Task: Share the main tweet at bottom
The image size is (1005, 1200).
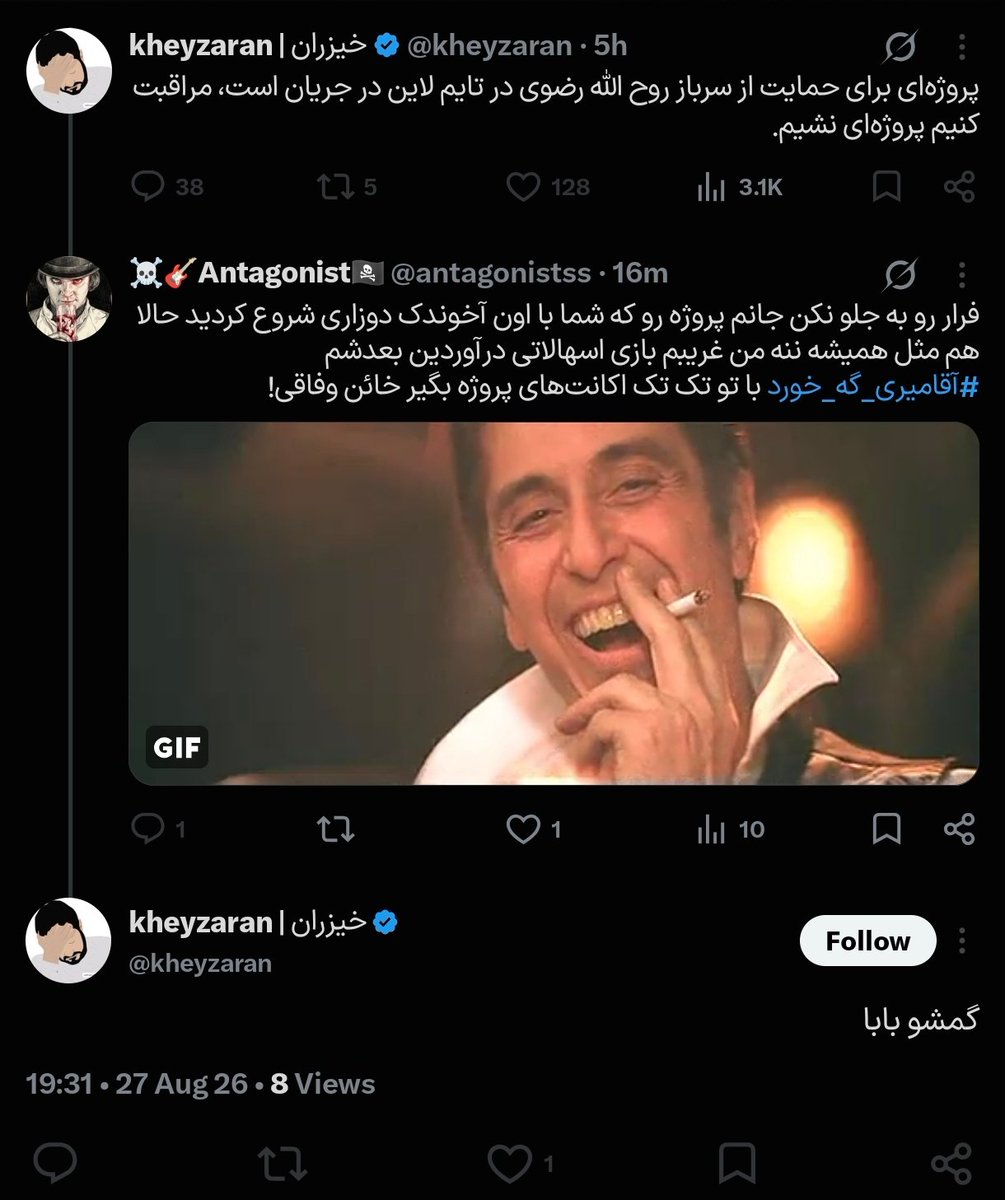Action: [952, 1162]
